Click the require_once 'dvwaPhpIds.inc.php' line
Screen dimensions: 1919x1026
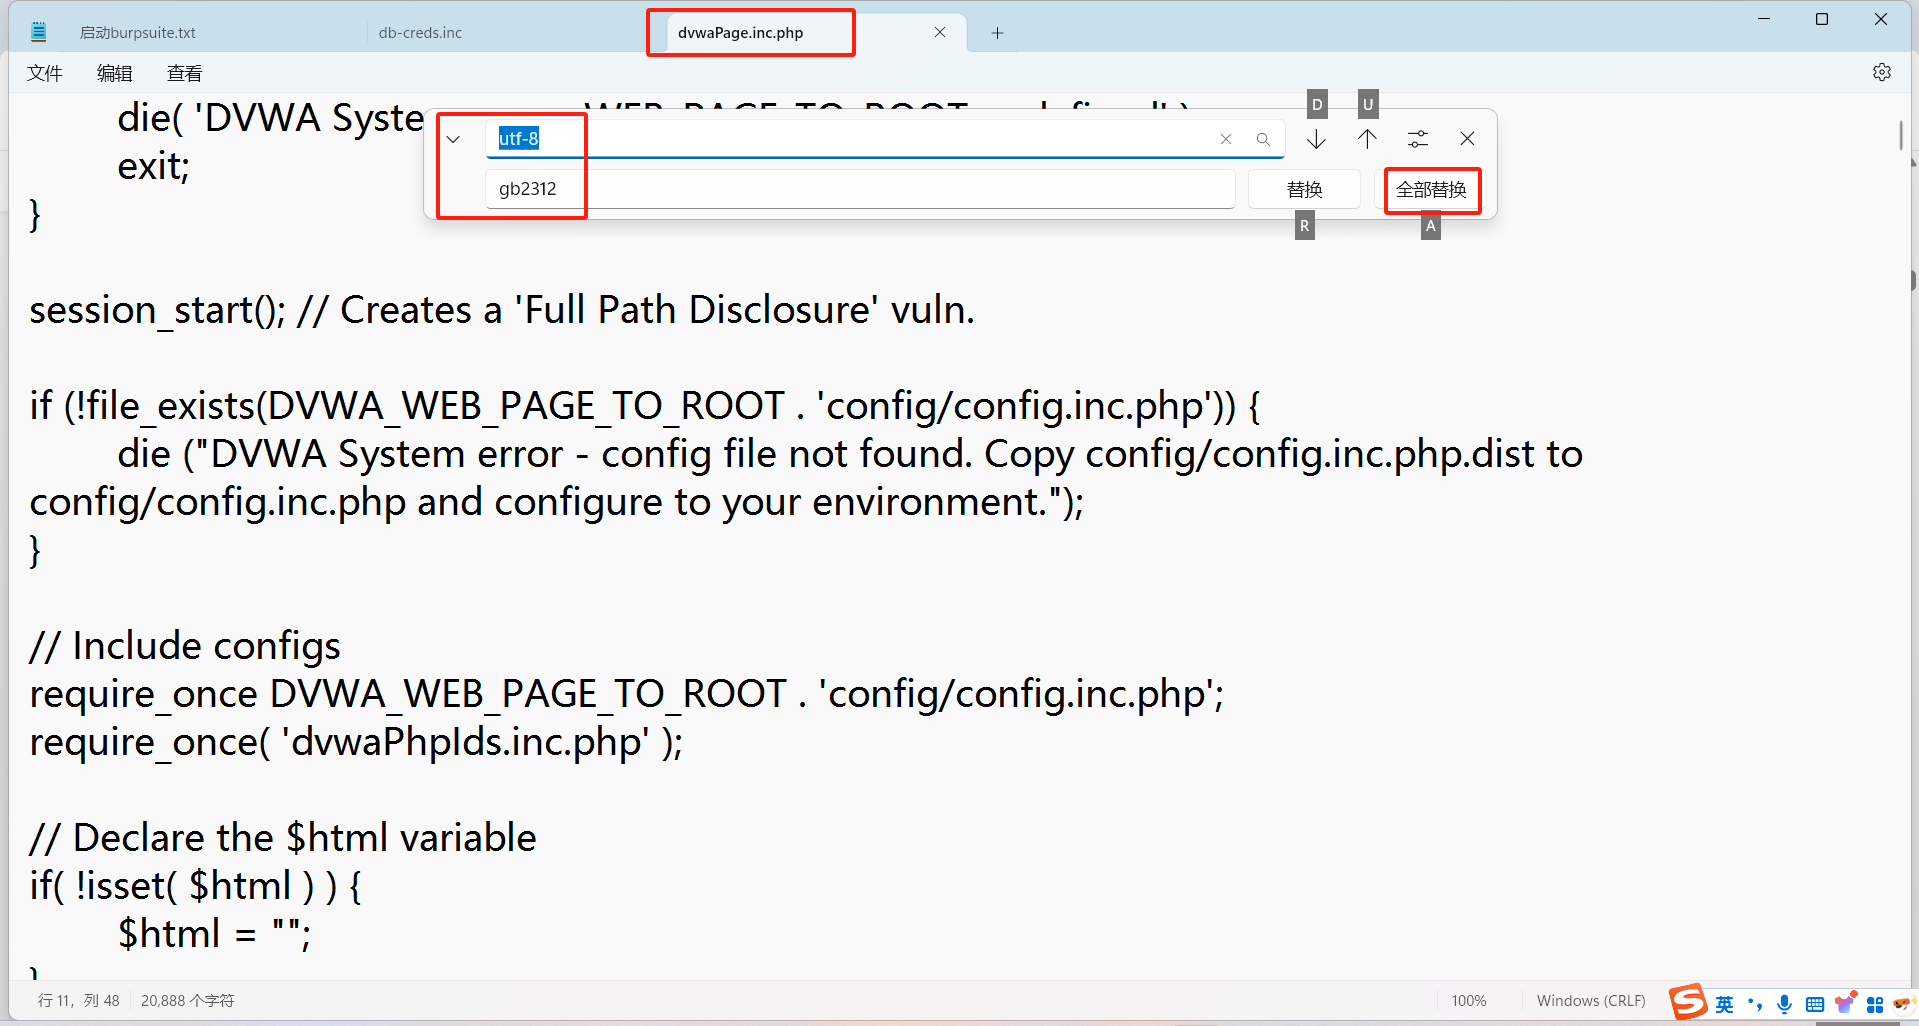(x=356, y=742)
